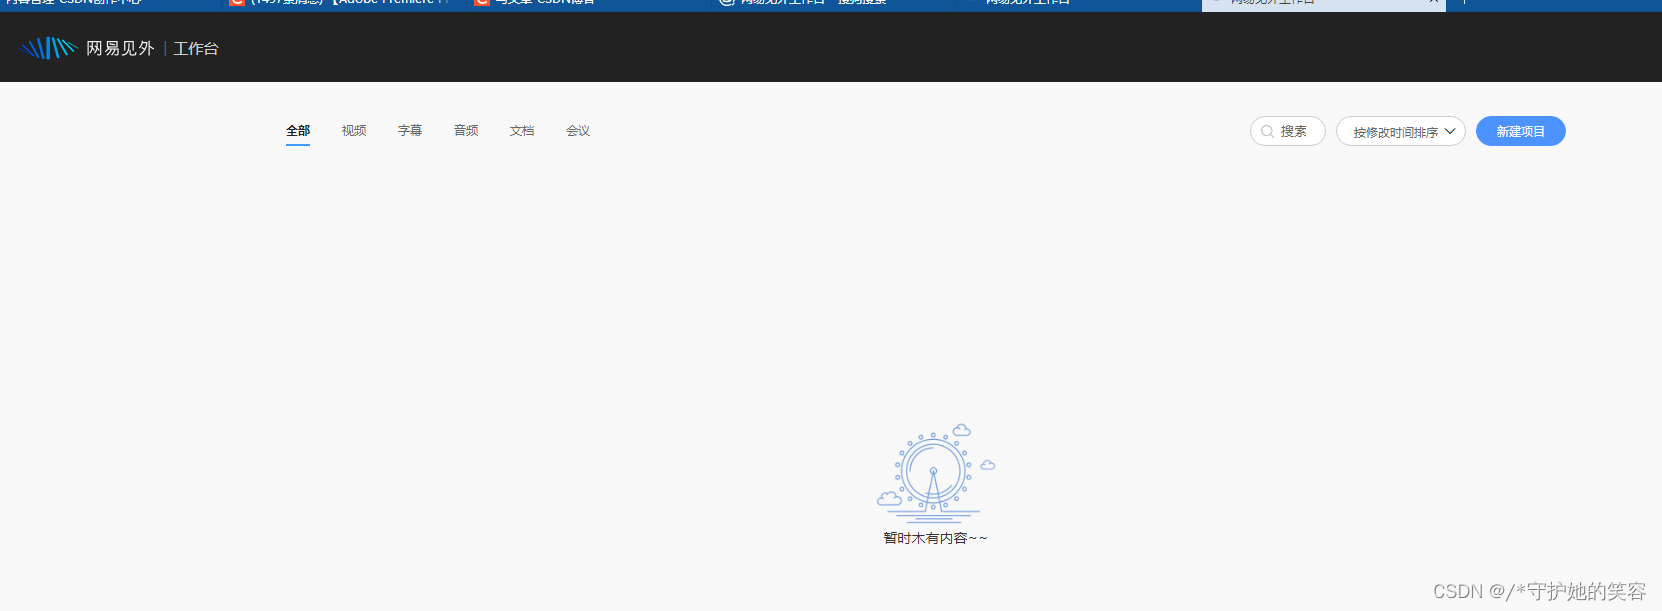
Task: Click the 网易见外 brand name
Action: 120,48
